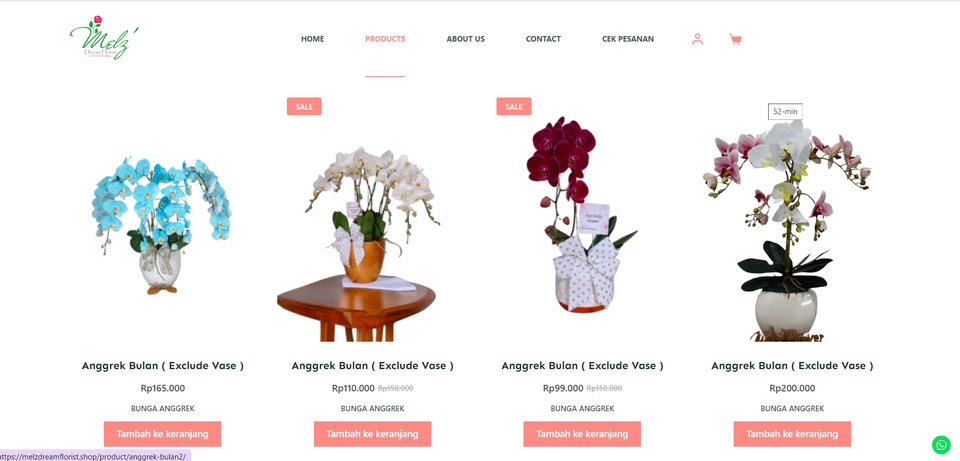The width and height of the screenshot is (960, 461).
Task: Open the Rp200.000 Anggrek Bulan title link
Action: tap(792, 365)
